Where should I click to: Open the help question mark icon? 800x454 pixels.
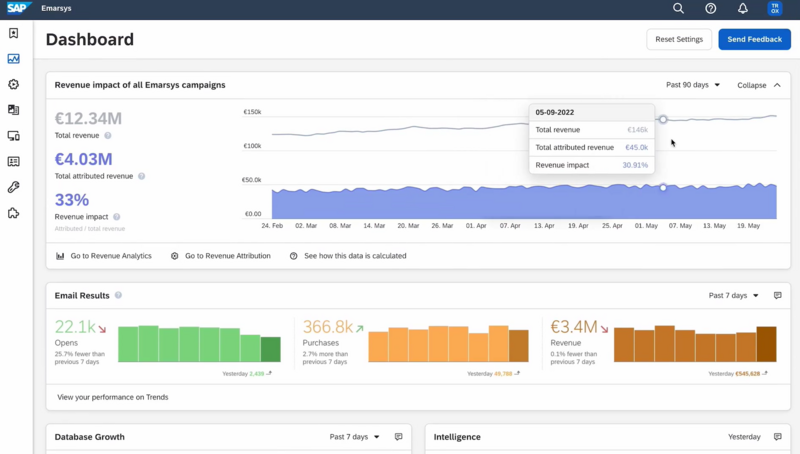coord(710,8)
